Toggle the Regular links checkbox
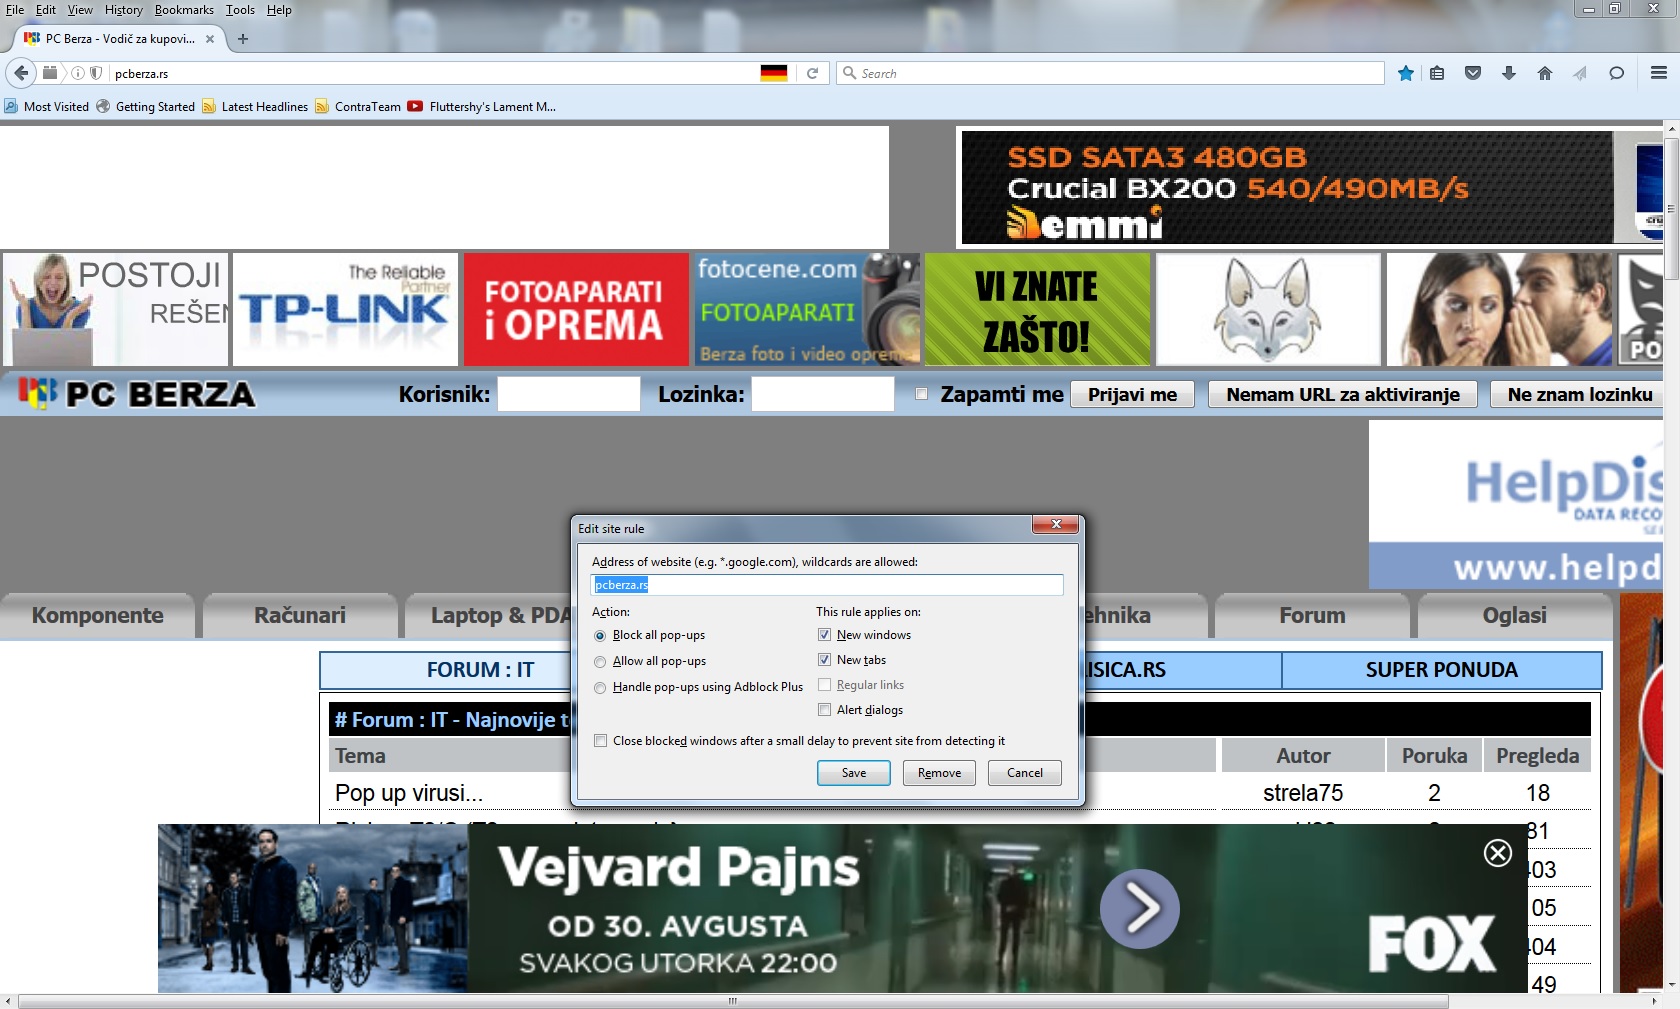Screen dimensions: 1680x1009 (824, 685)
